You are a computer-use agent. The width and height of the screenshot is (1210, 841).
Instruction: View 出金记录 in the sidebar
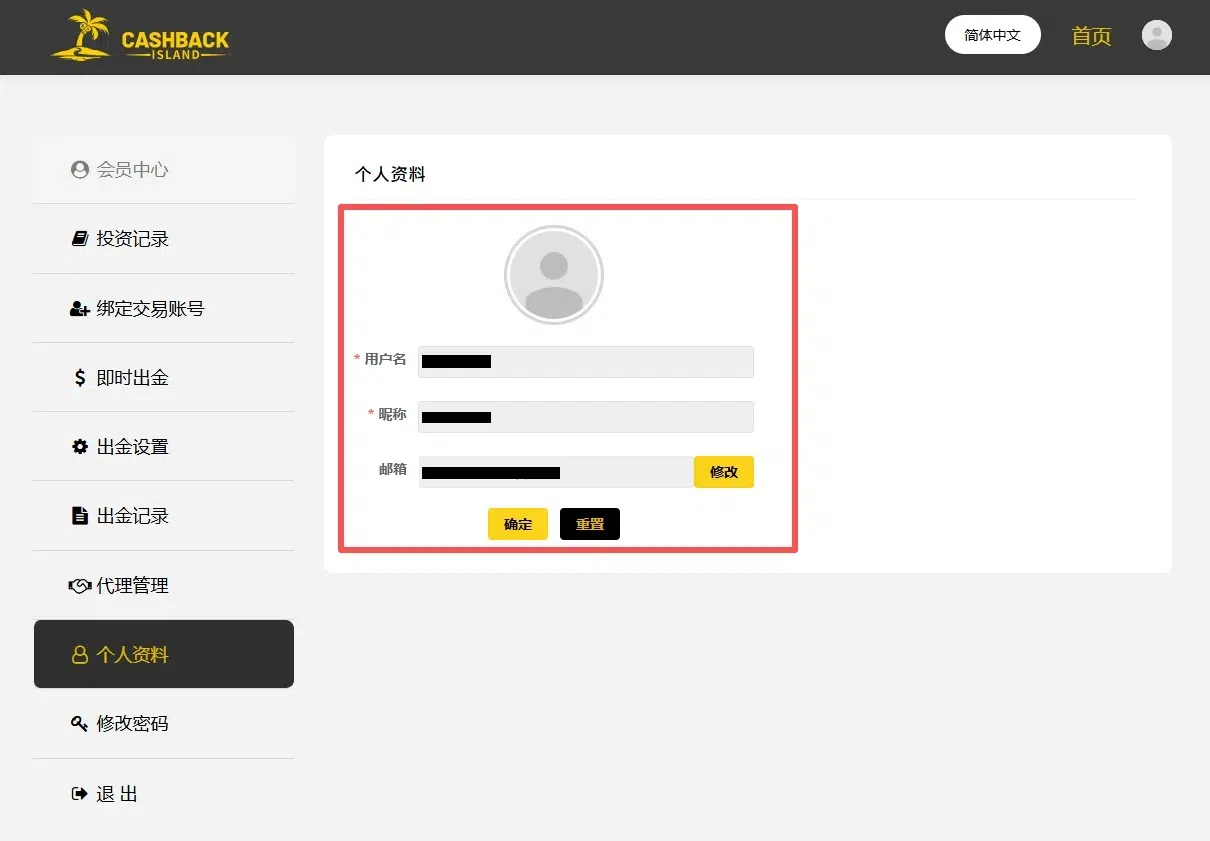click(164, 516)
